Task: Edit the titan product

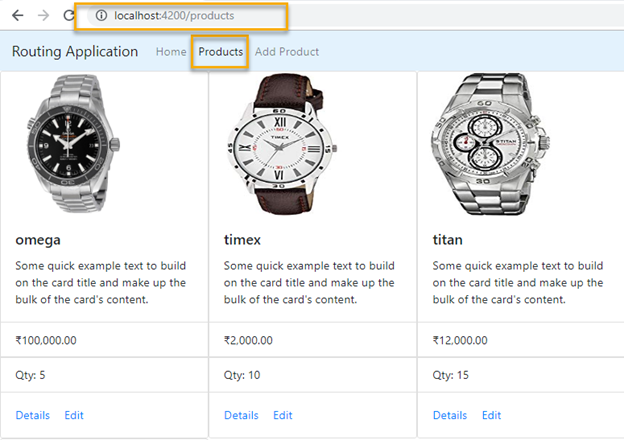Action: [x=491, y=415]
